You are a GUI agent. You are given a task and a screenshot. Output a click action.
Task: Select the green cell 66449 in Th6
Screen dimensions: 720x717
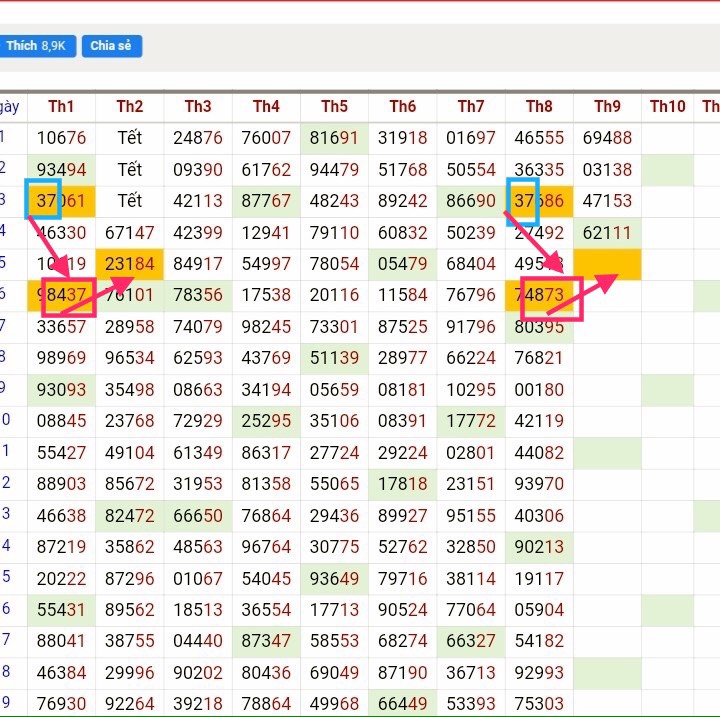click(x=402, y=704)
